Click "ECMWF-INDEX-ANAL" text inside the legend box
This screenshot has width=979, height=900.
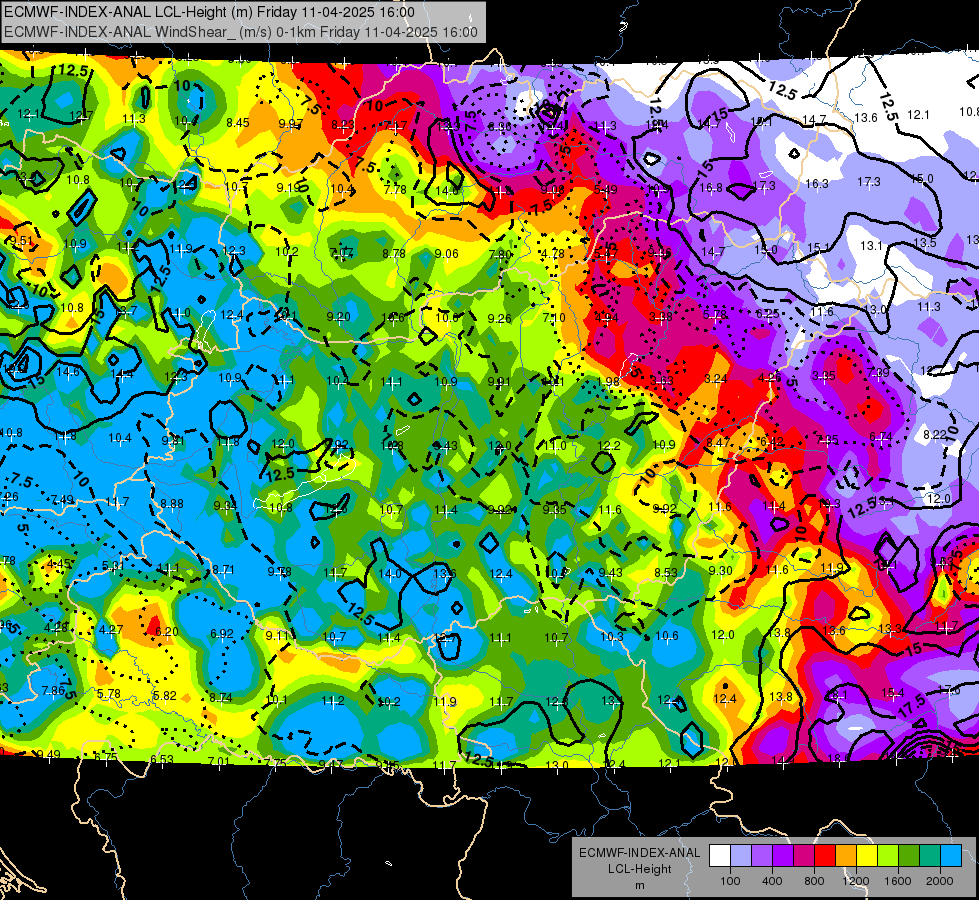639,853
